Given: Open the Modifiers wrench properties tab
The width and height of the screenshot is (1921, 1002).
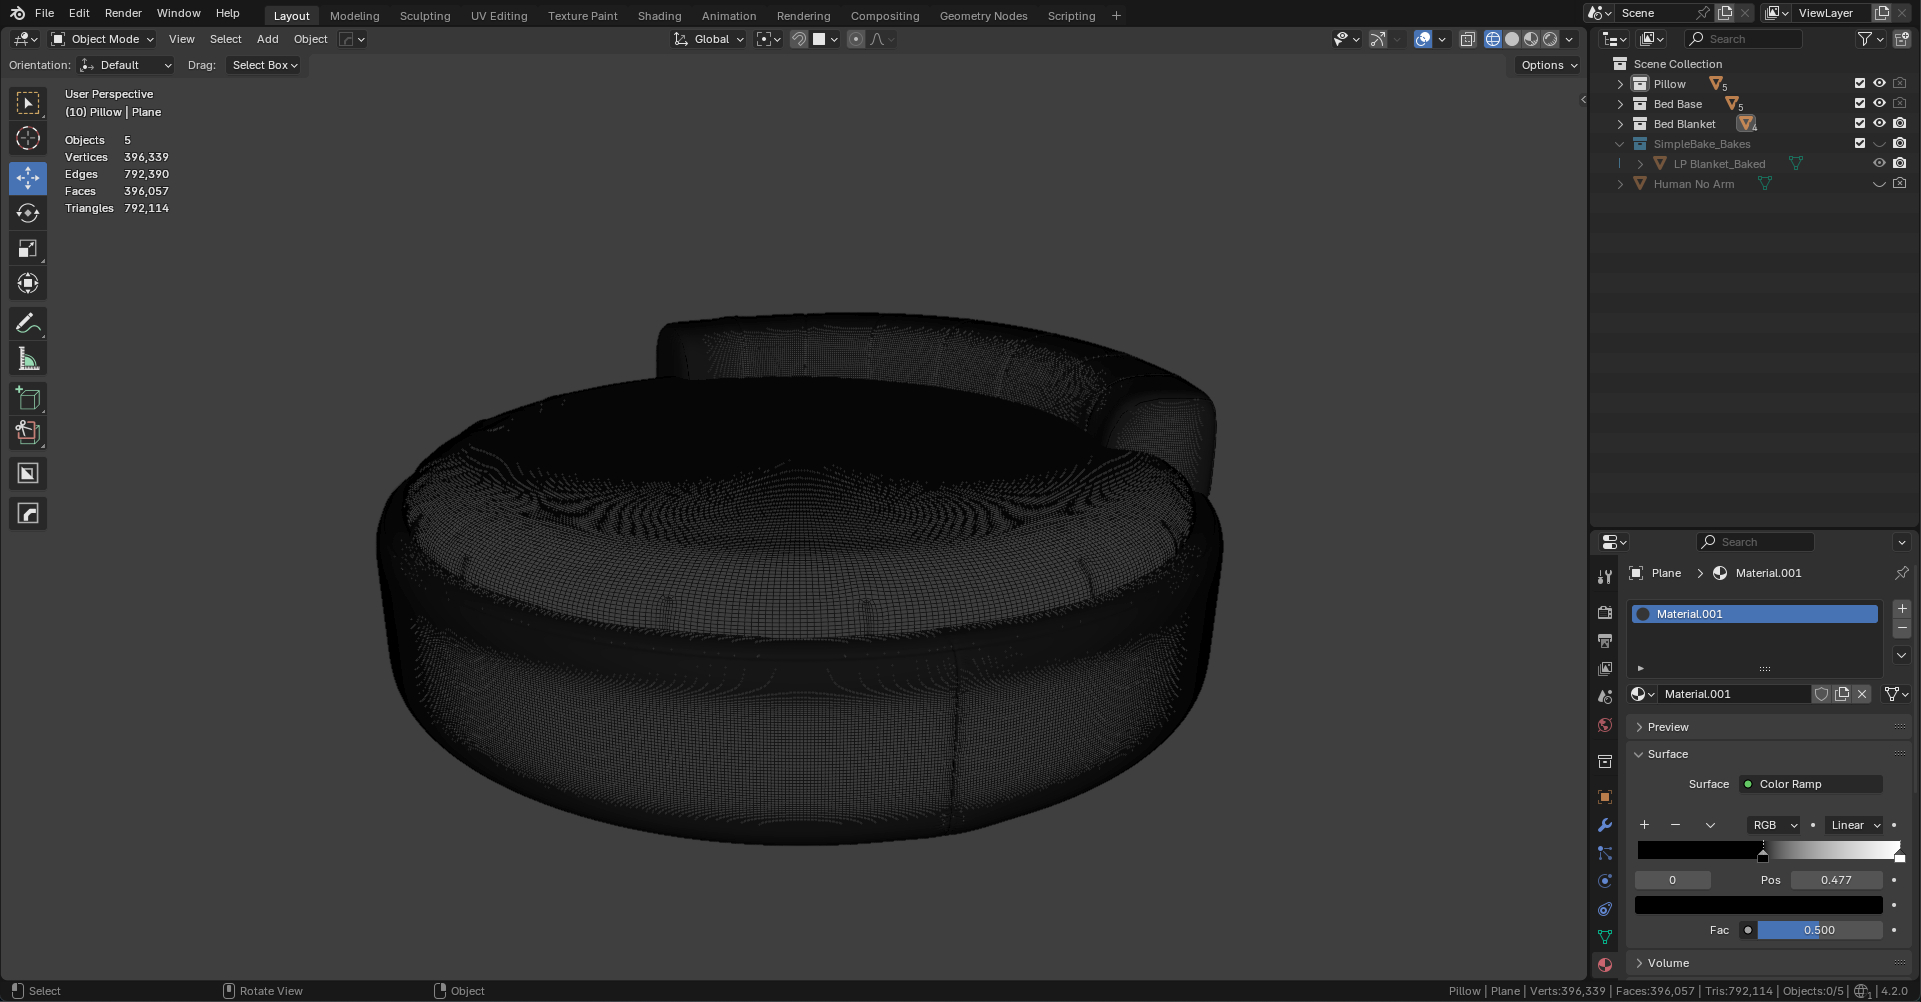Looking at the screenshot, I should click(x=1605, y=825).
